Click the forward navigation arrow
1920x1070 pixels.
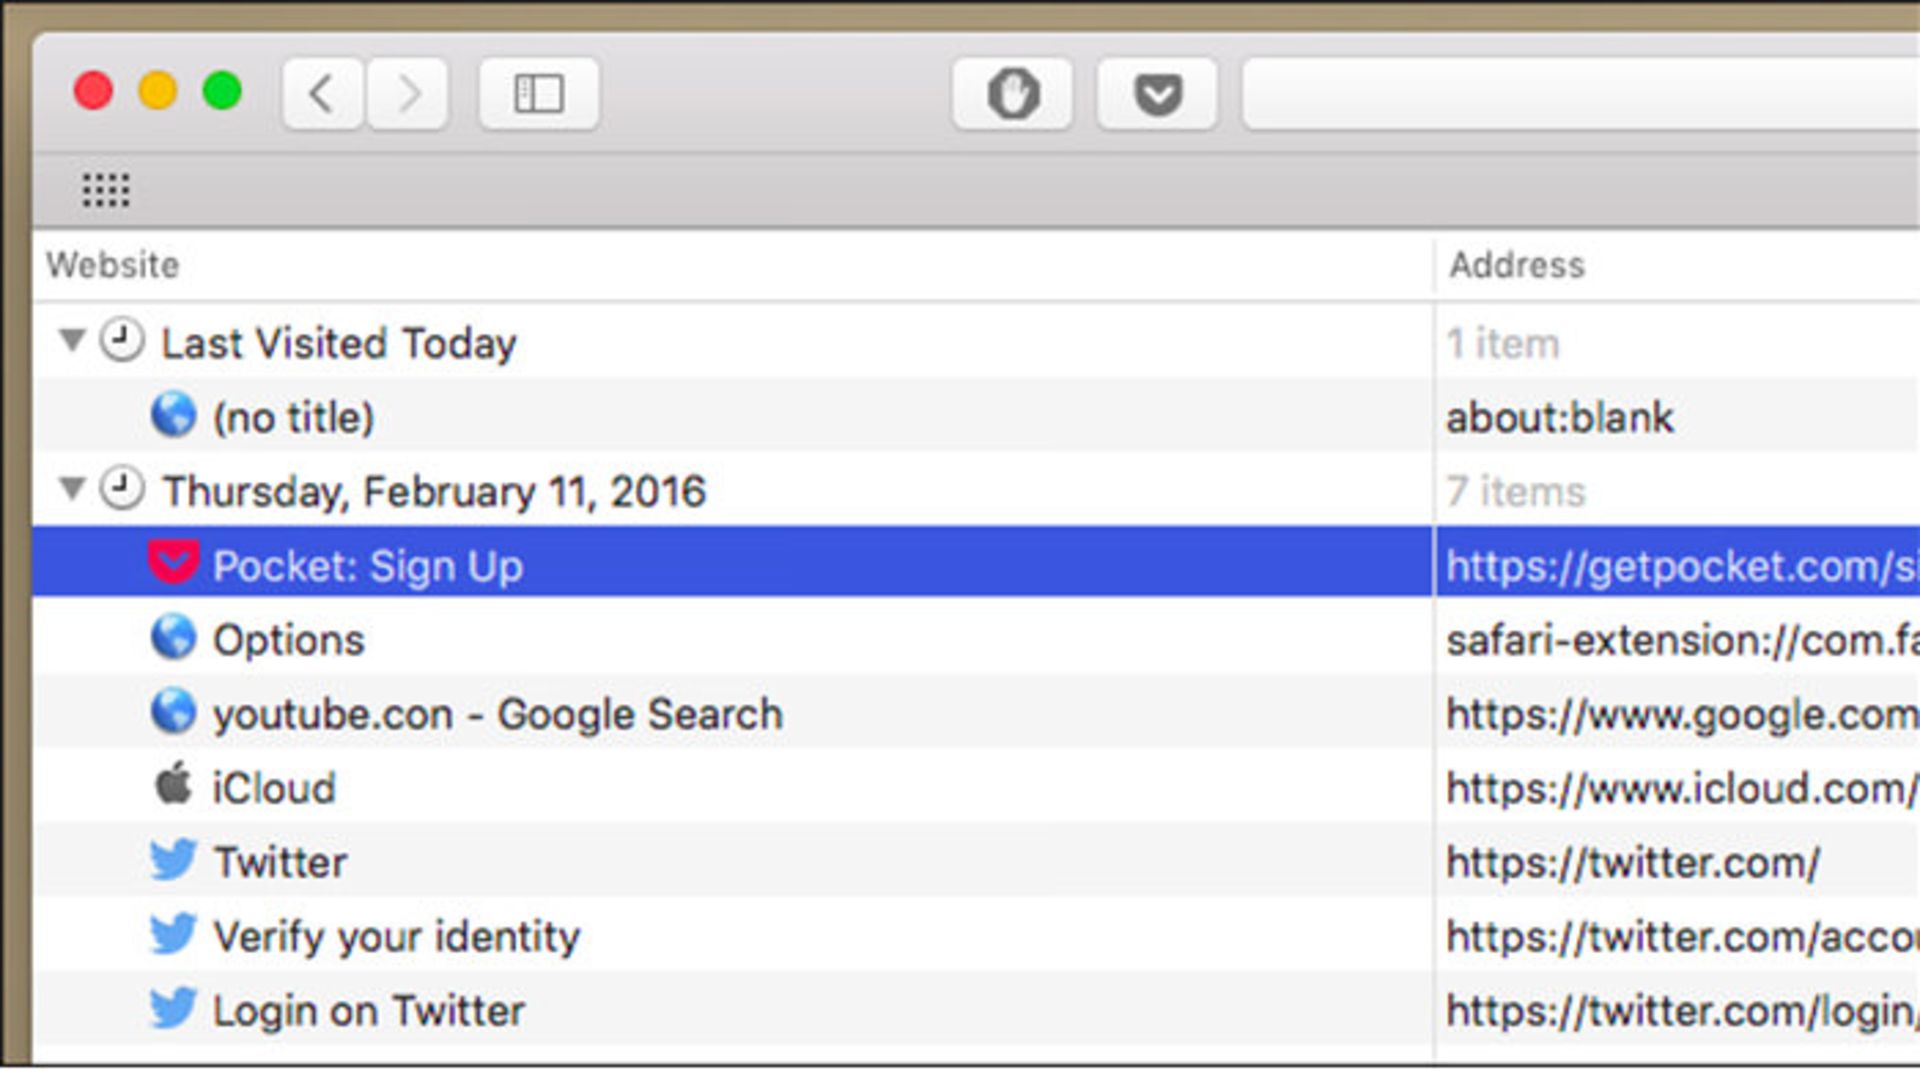tap(407, 94)
